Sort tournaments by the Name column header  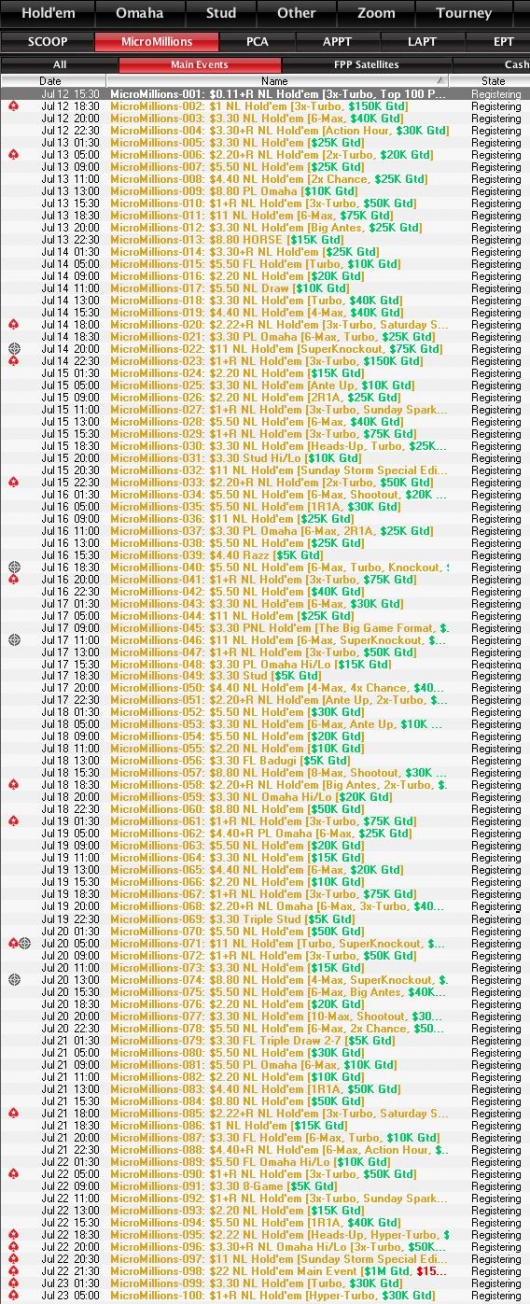(274, 81)
